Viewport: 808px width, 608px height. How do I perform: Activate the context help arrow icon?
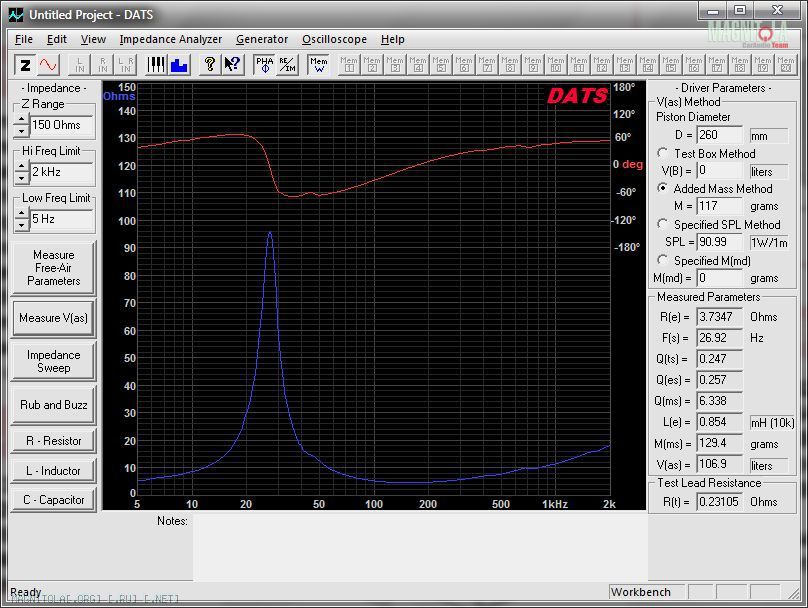pyautogui.click(x=232, y=65)
